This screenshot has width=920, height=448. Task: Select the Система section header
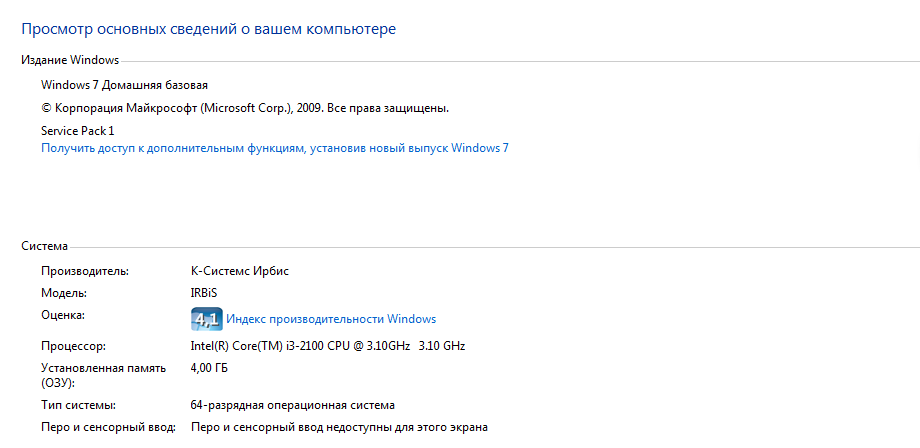(45, 246)
